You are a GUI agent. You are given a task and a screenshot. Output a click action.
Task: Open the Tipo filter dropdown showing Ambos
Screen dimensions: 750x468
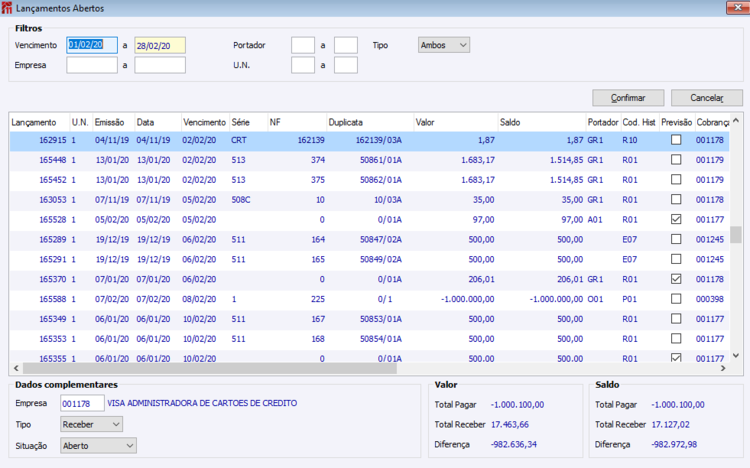pyautogui.click(x=444, y=45)
